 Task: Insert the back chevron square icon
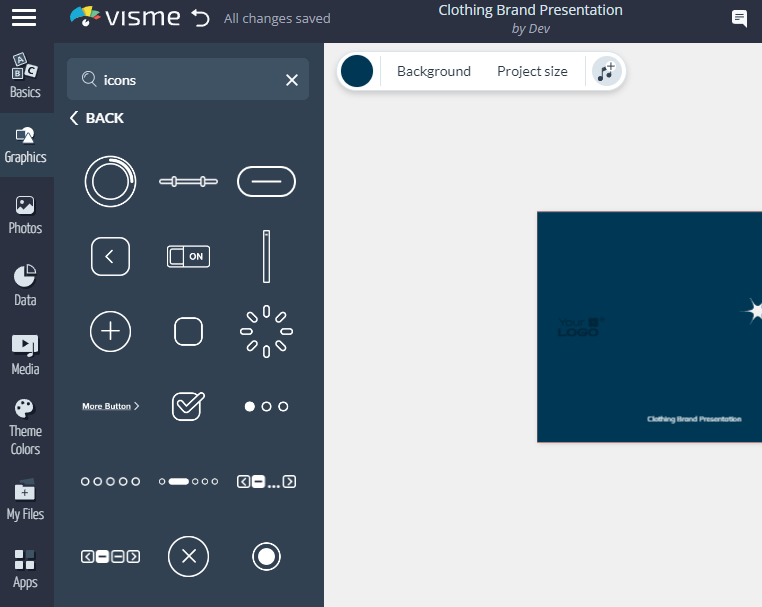click(x=110, y=256)
